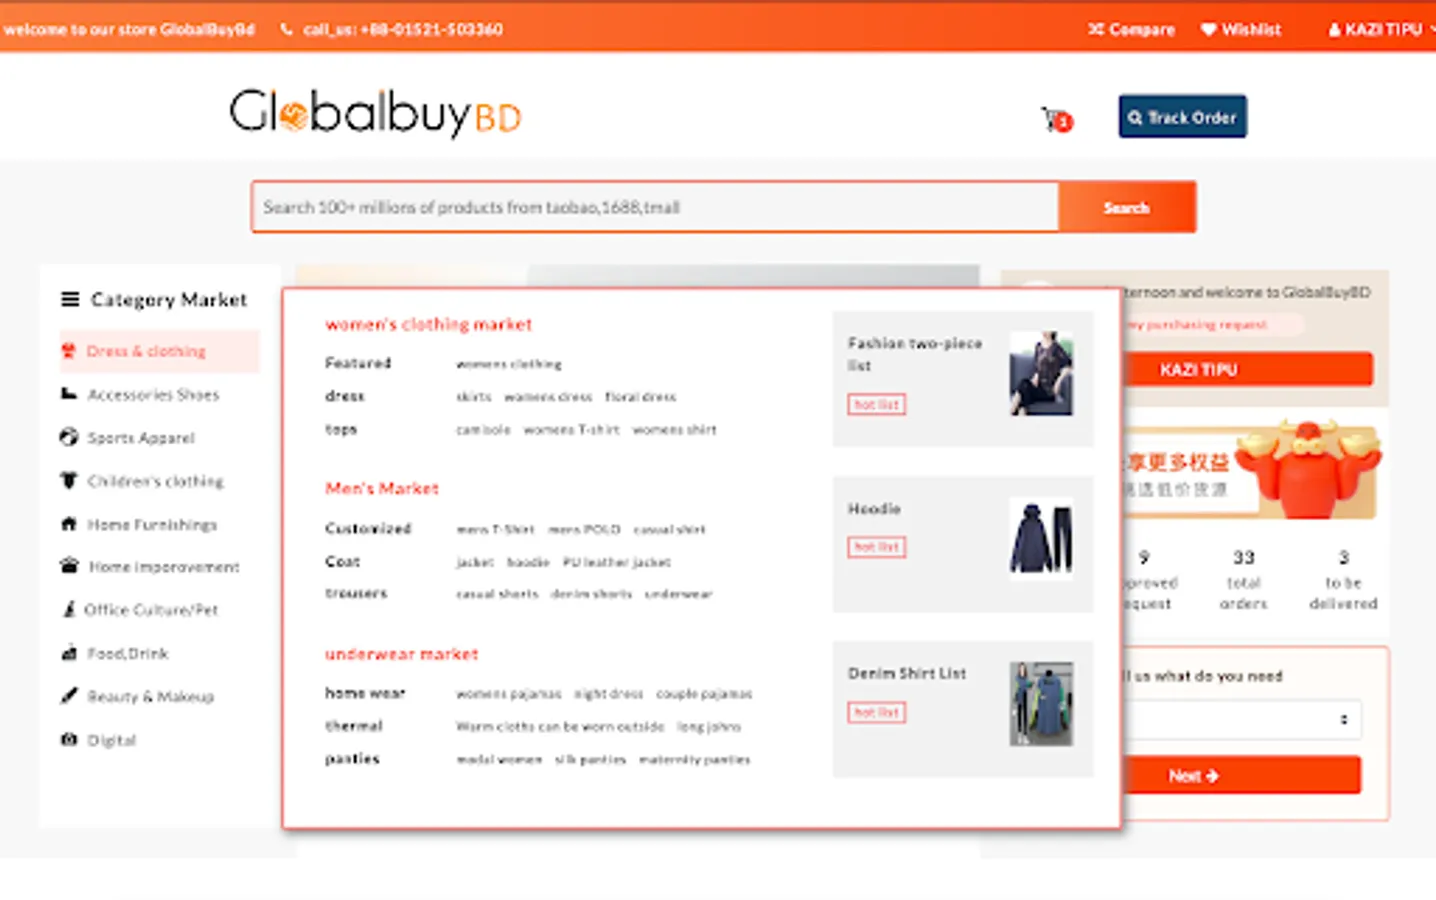Click the Dress & clothing category icon

tap(68, 351)
